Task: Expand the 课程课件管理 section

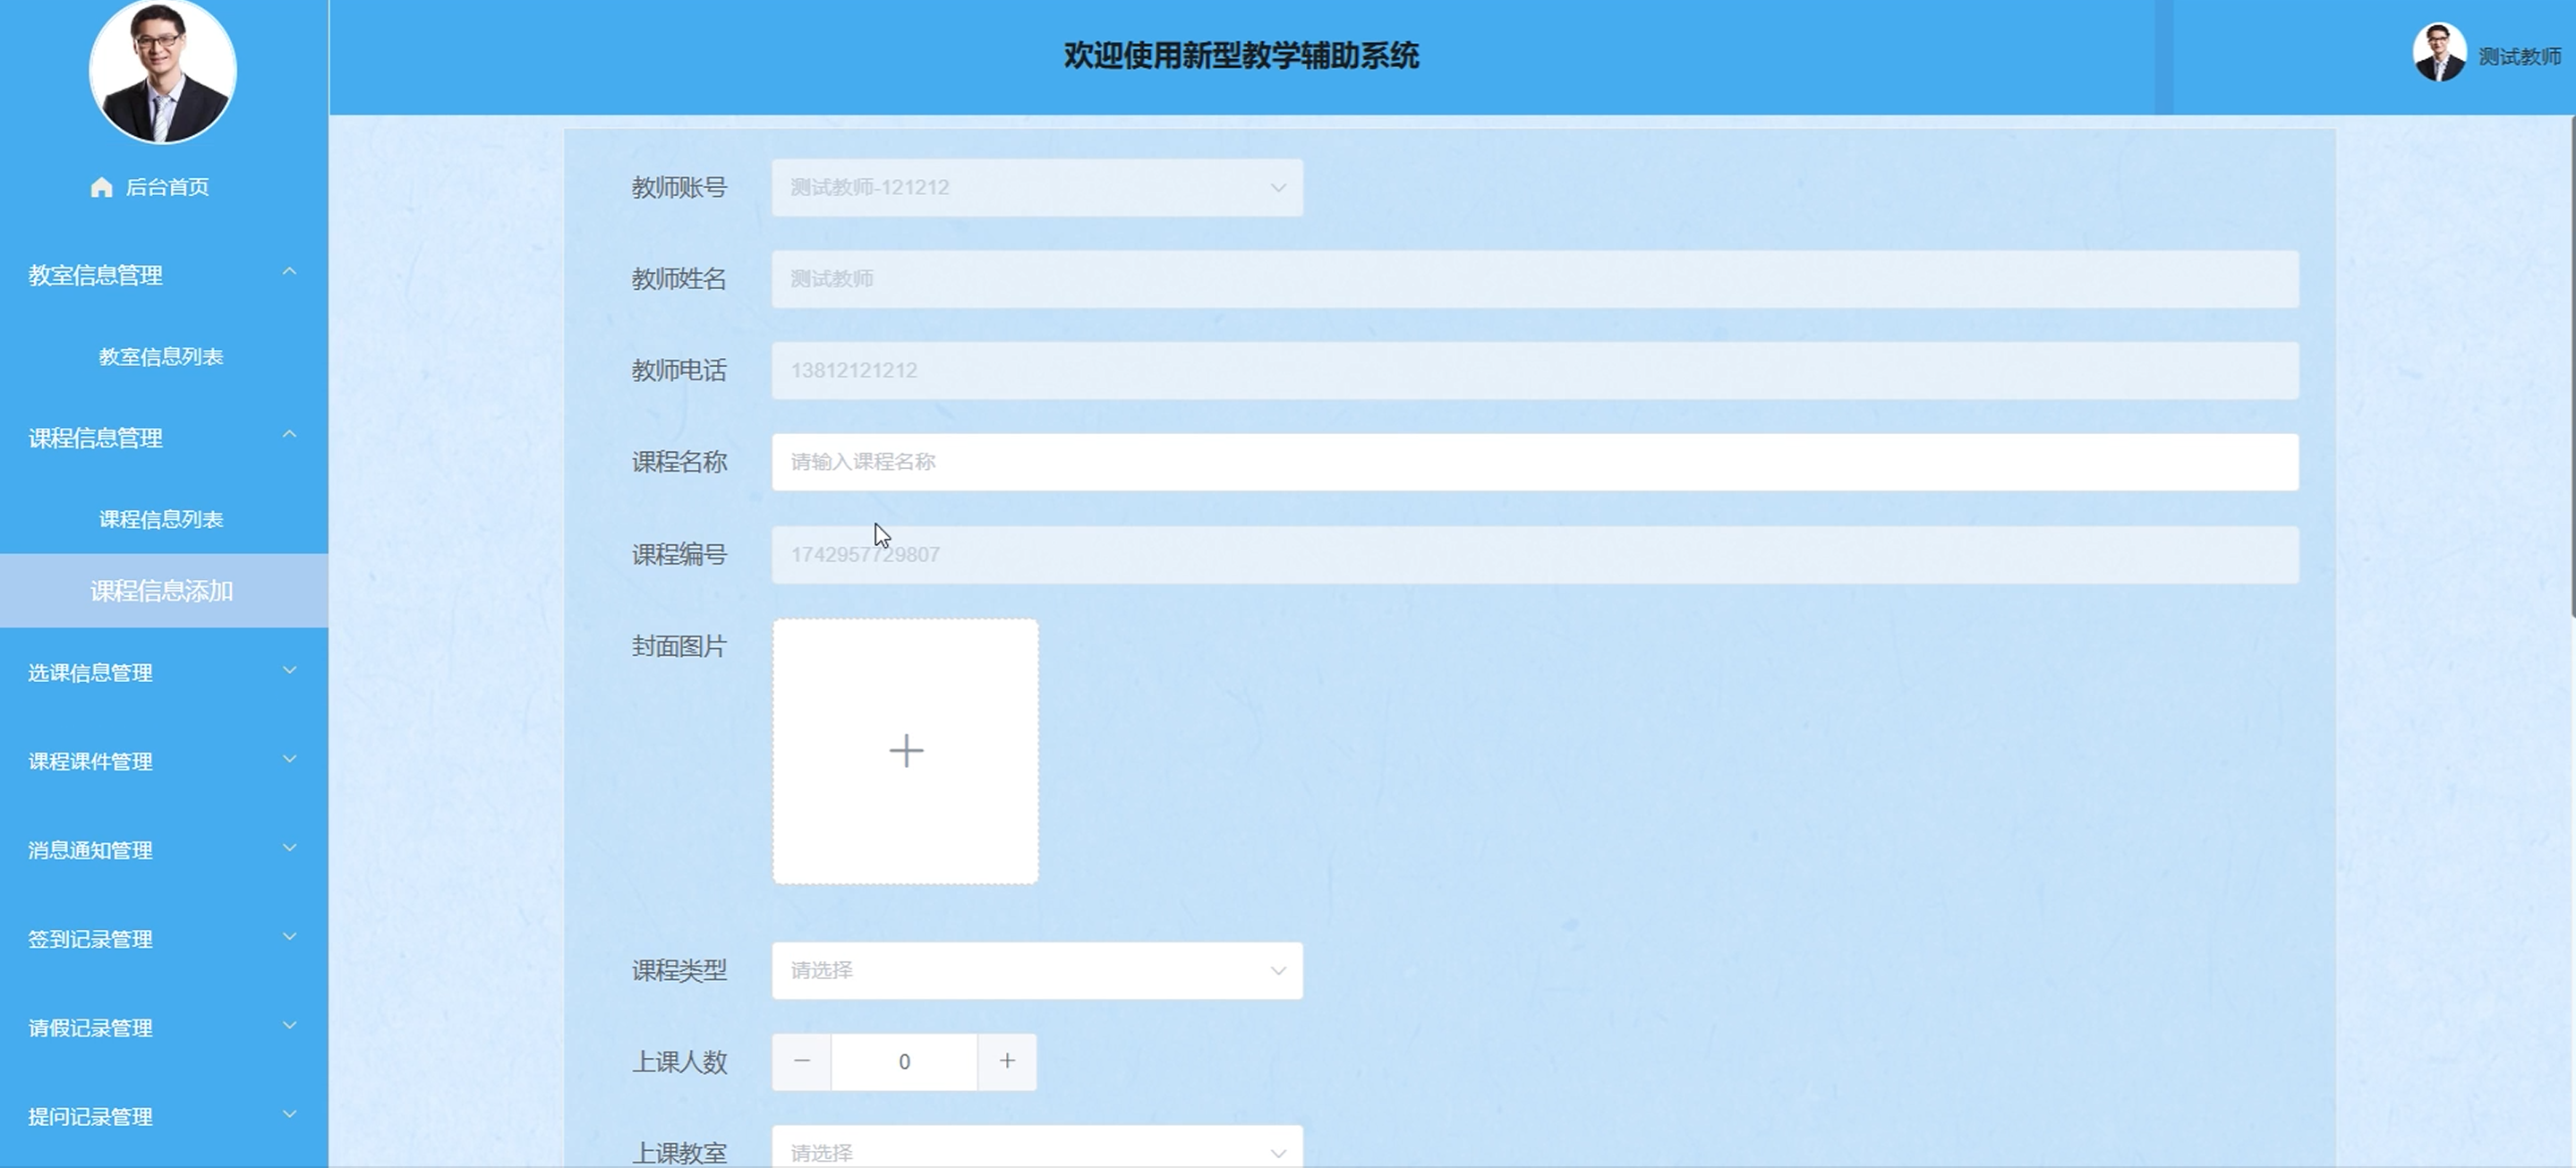Action: pyautogui.click(x=160, y=761)
